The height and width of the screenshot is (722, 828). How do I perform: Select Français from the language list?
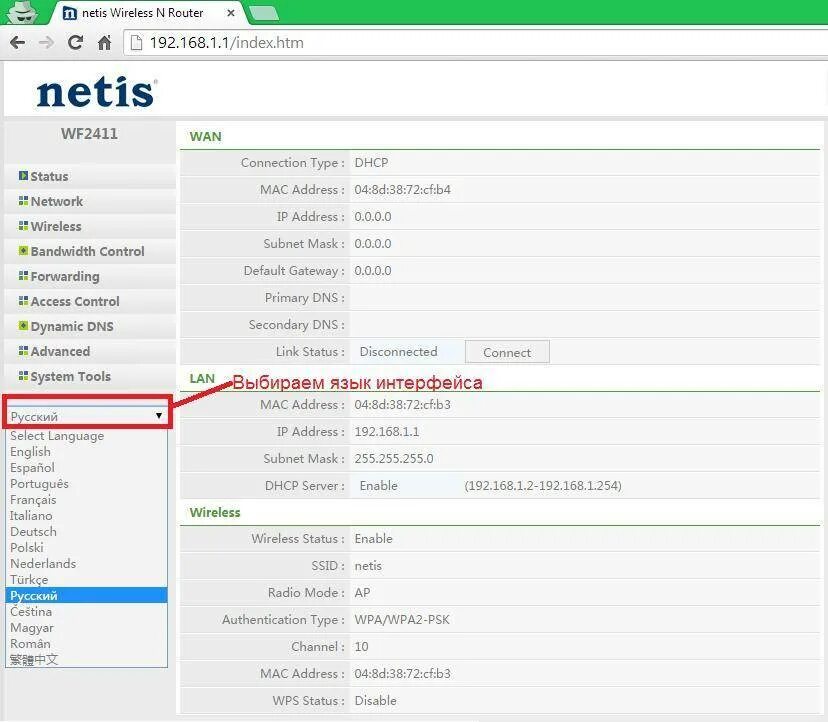tap(87, 500)
